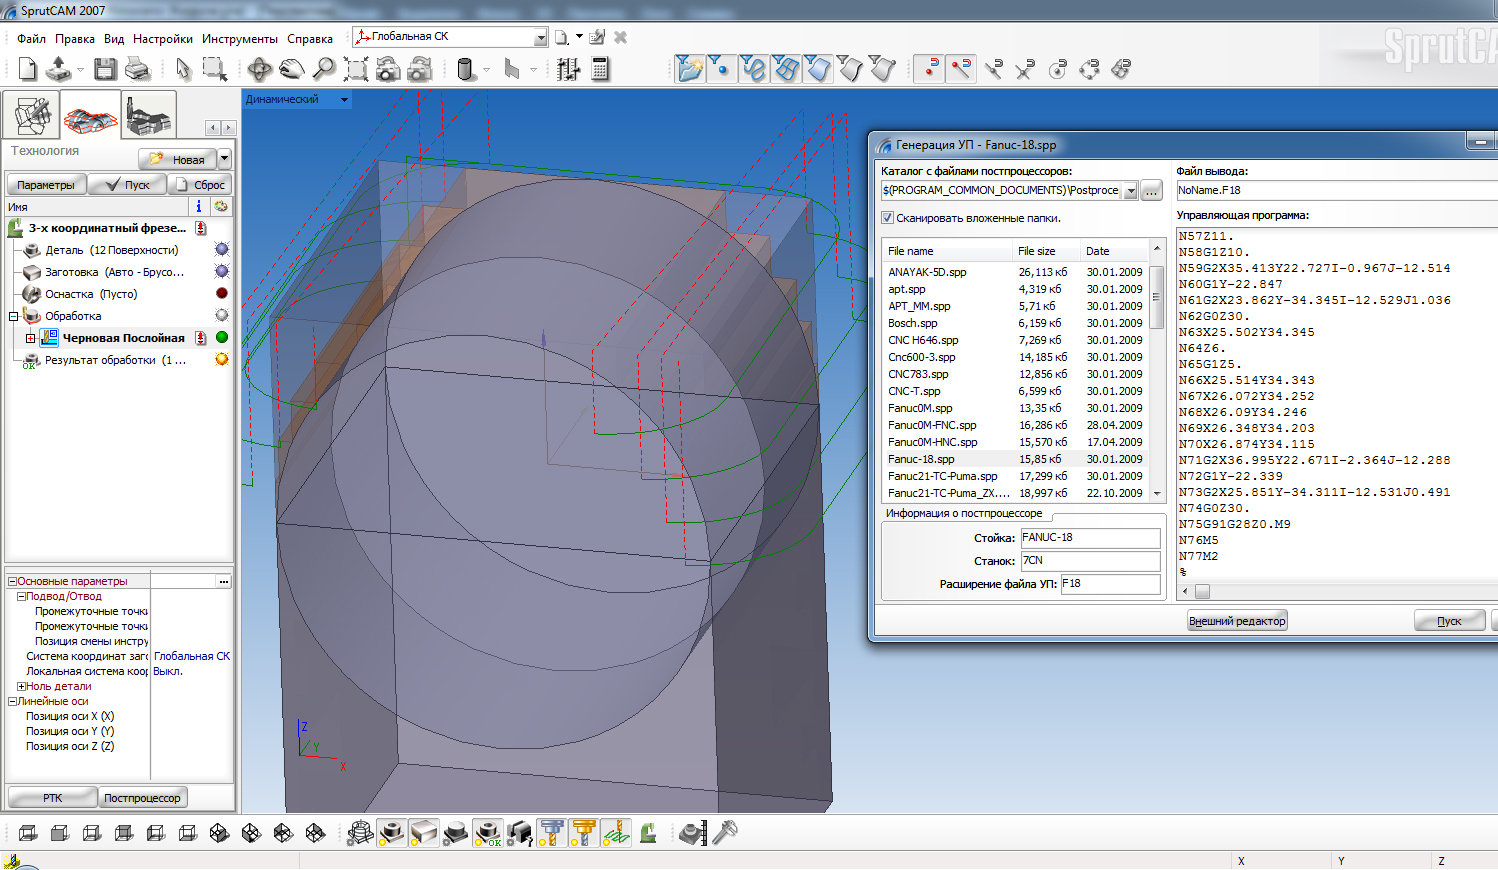
Task: Click the printer icon
Action: click(x=137, y=69)
